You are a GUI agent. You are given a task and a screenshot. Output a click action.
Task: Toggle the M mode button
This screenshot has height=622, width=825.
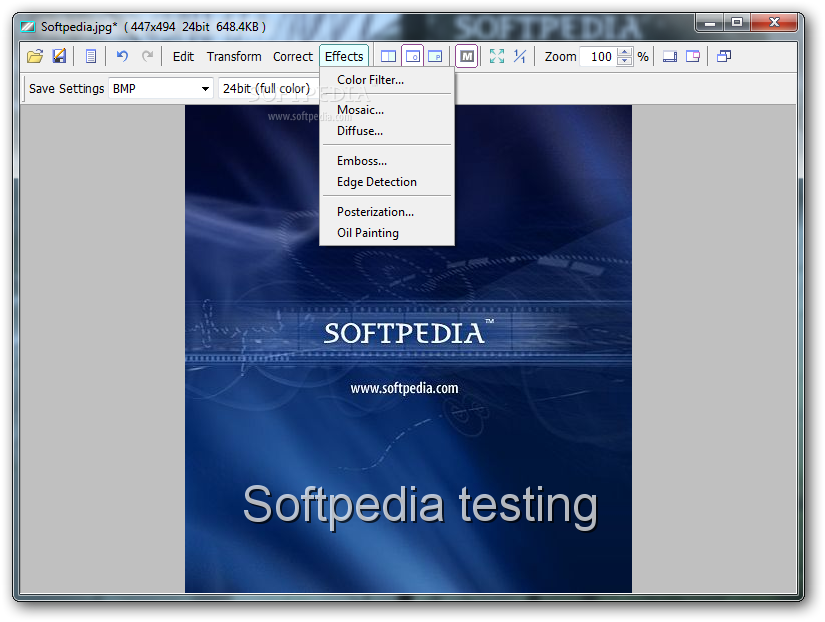467,56
